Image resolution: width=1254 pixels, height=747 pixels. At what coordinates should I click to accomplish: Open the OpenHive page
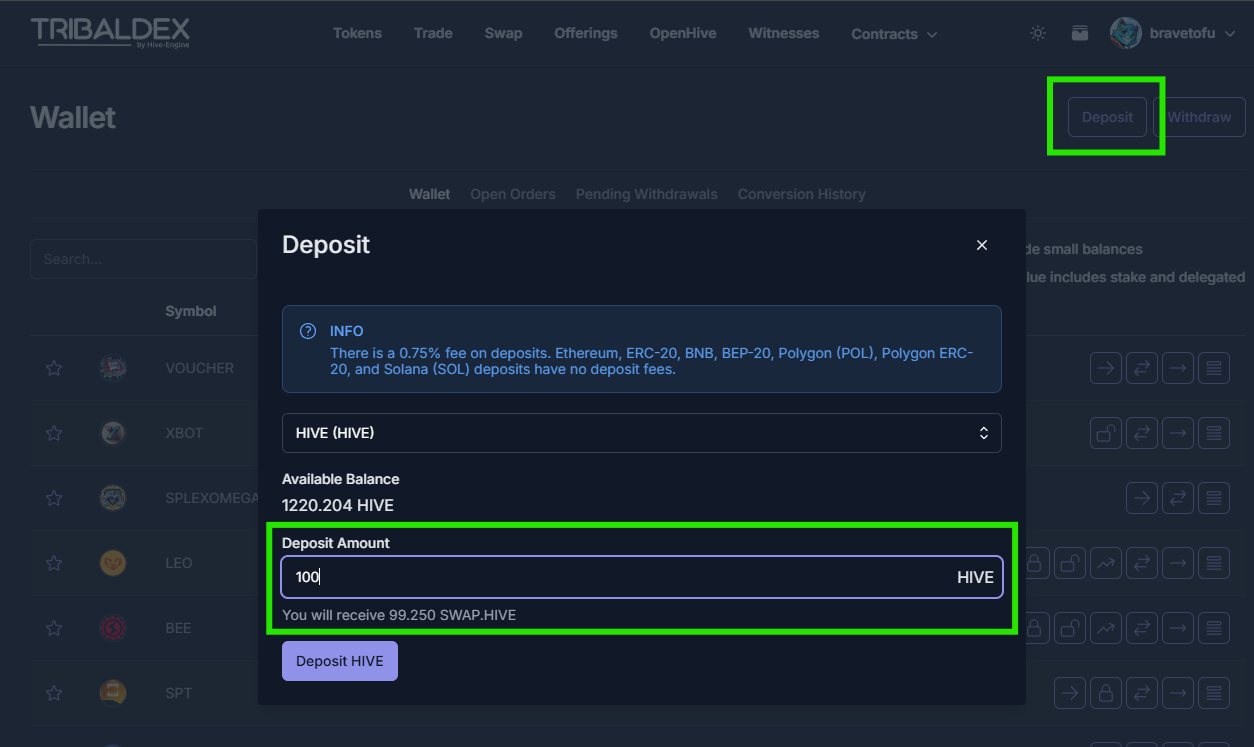(683, 33)
